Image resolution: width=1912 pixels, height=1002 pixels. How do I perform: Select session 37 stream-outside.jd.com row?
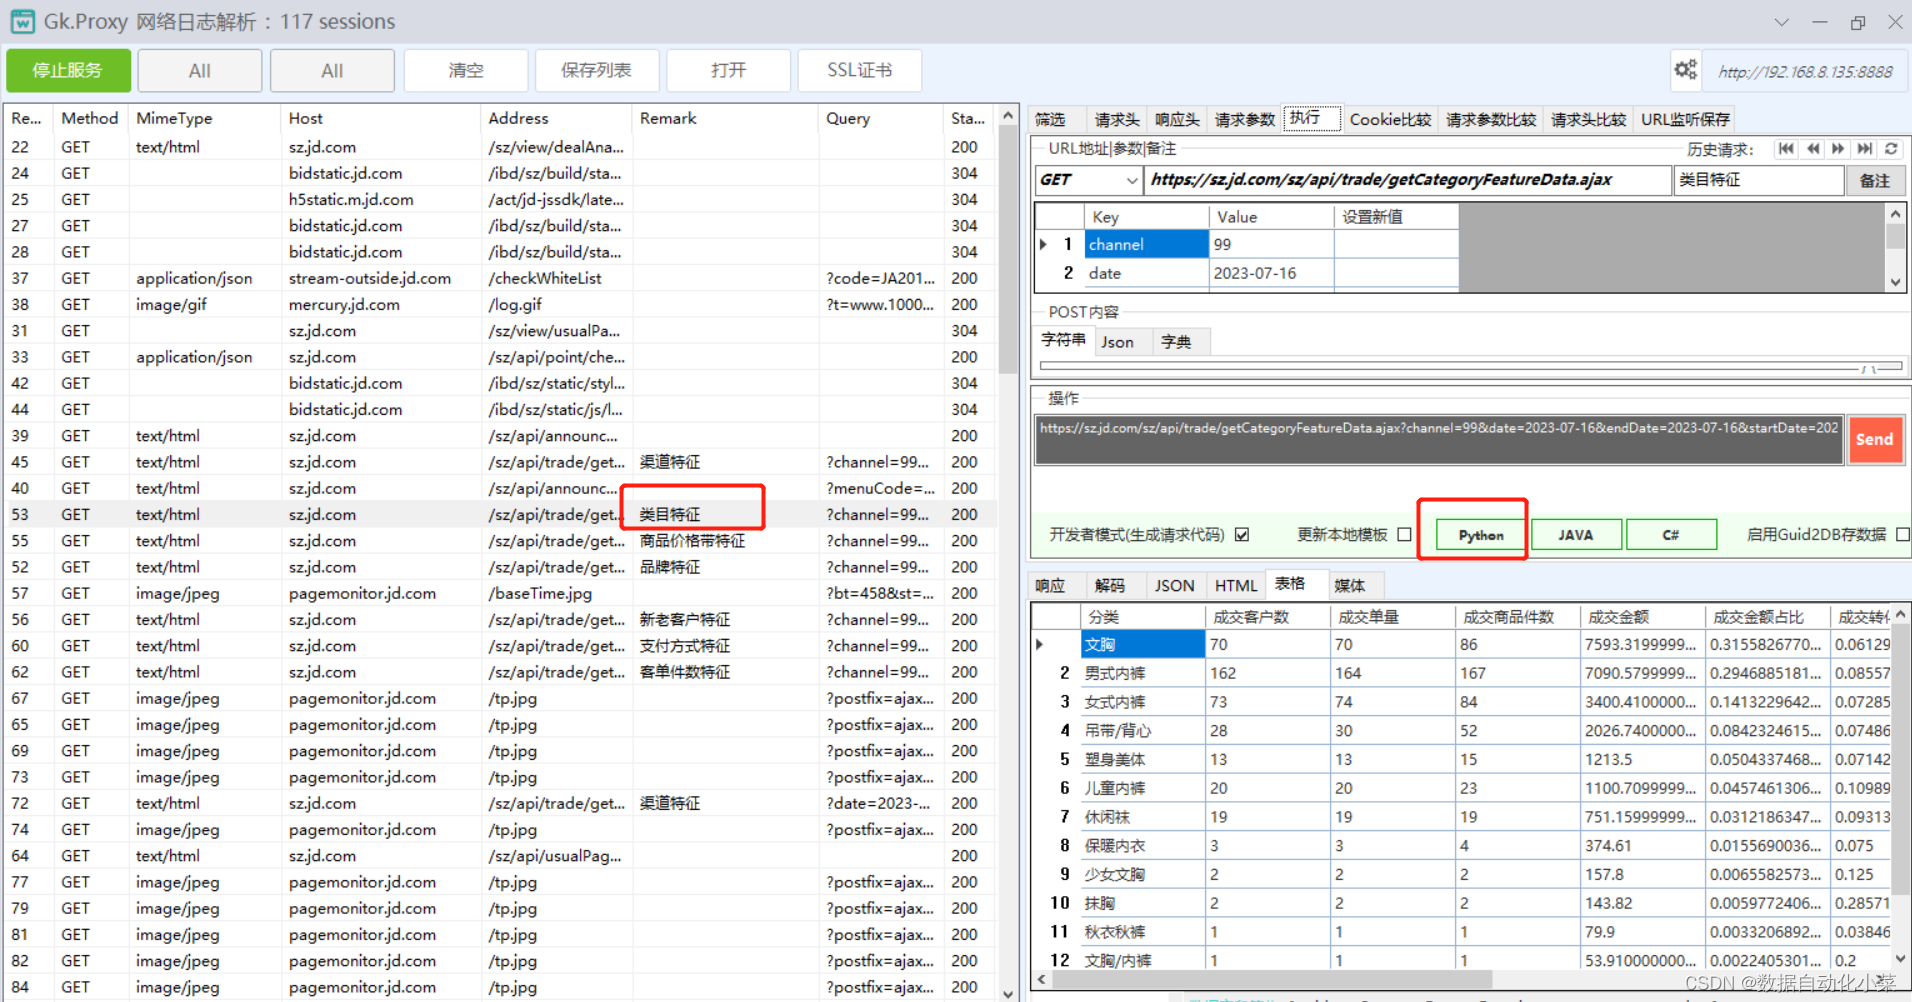click(500, 278)
